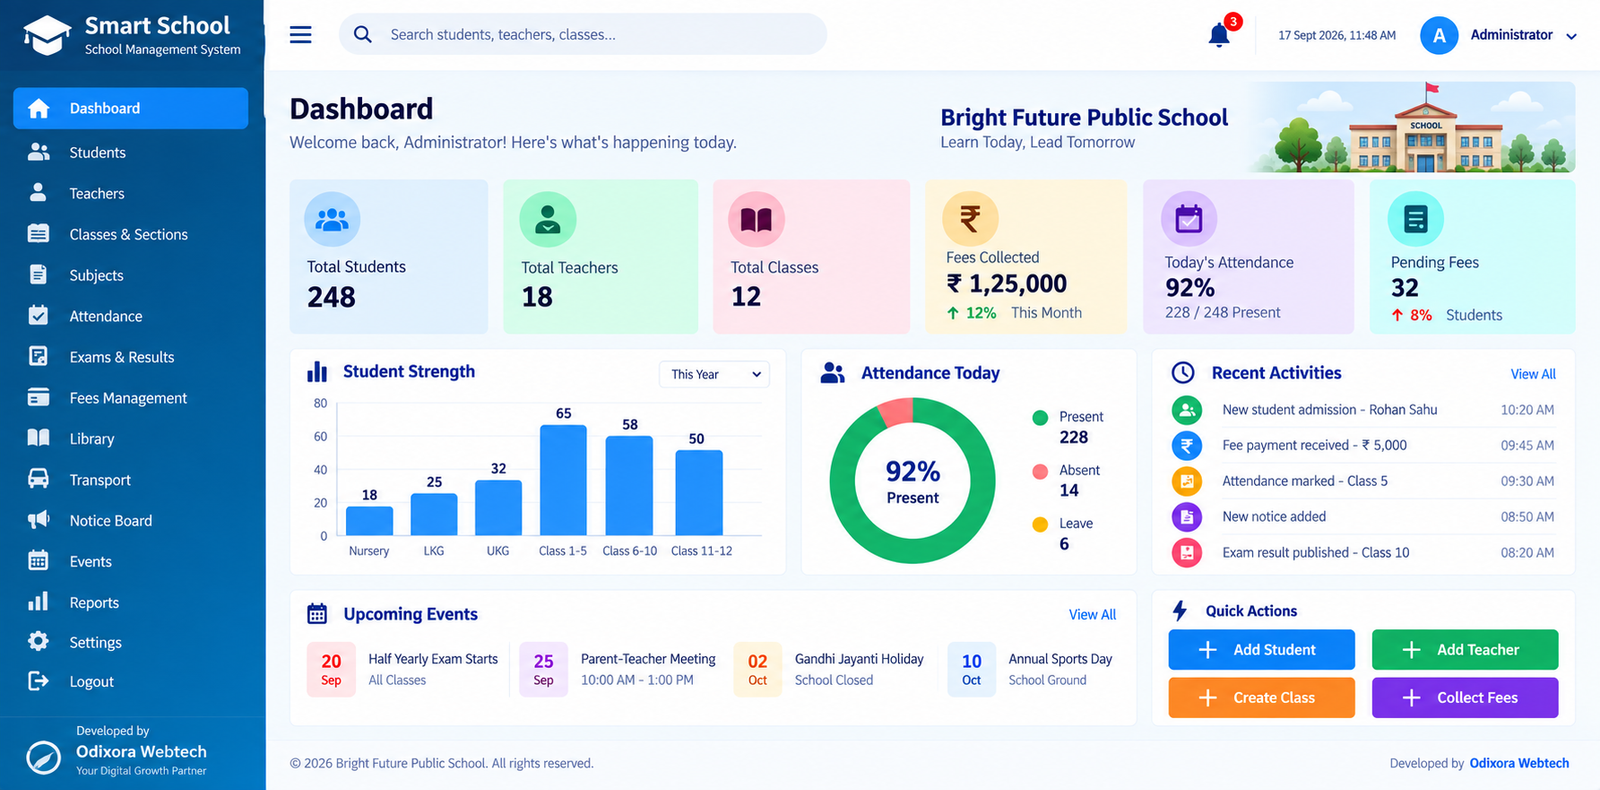Click the Pending Fees document icon
The width and height of the screenshot is (1600, 790).
[1416, 218]
